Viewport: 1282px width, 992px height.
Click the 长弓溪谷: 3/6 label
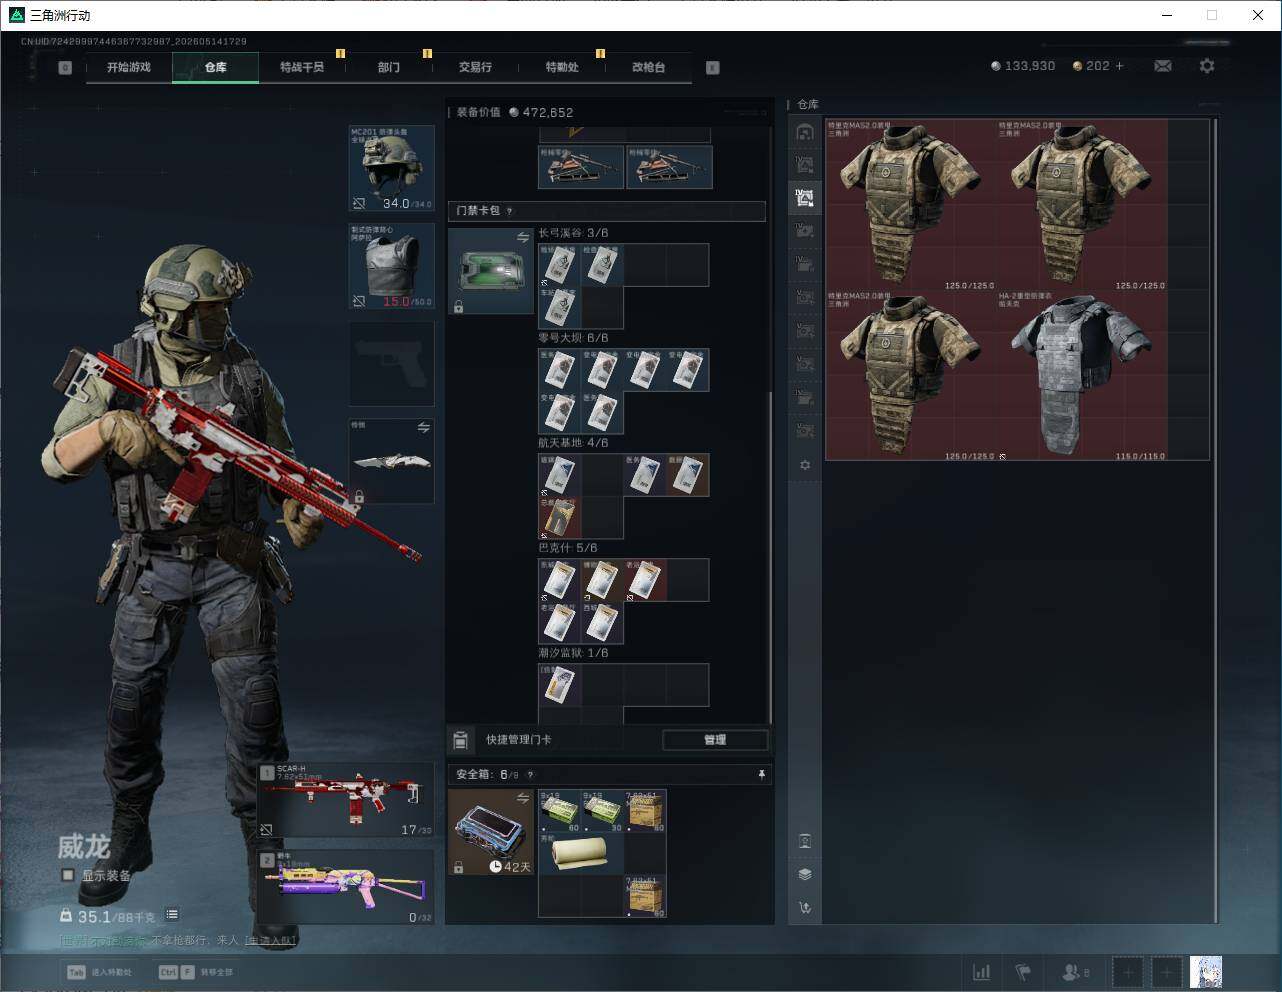coord(573,233)
